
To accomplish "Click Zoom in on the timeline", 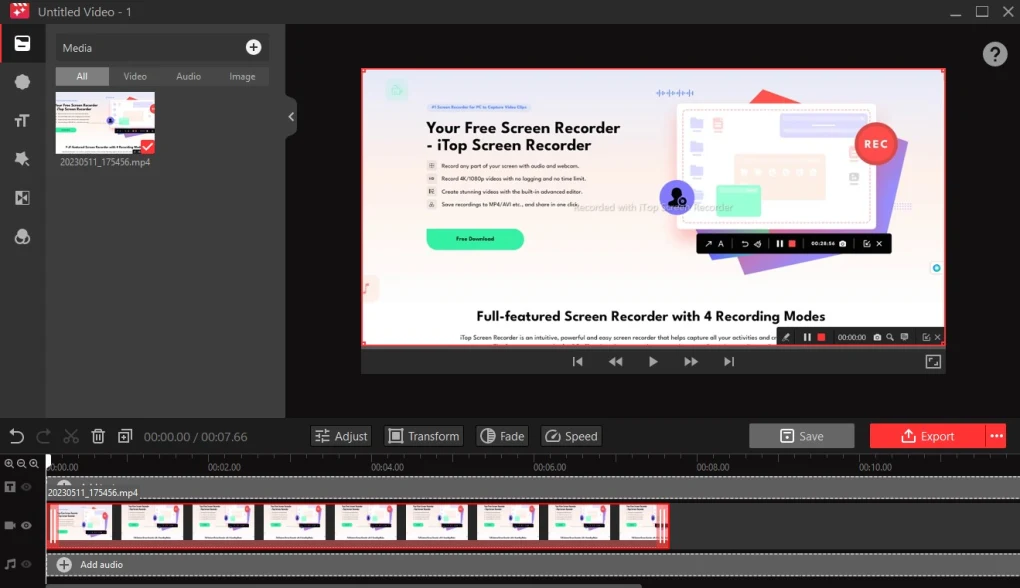I will coord(8,463).
